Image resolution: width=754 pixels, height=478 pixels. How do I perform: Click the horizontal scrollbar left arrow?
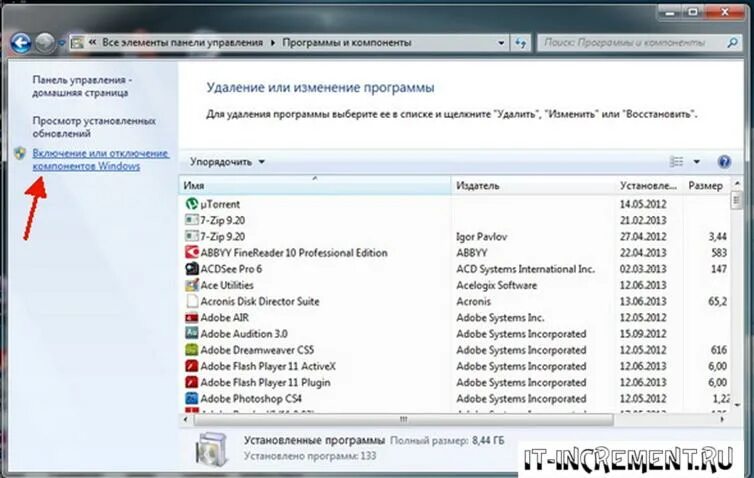click(x=186, y=420)
